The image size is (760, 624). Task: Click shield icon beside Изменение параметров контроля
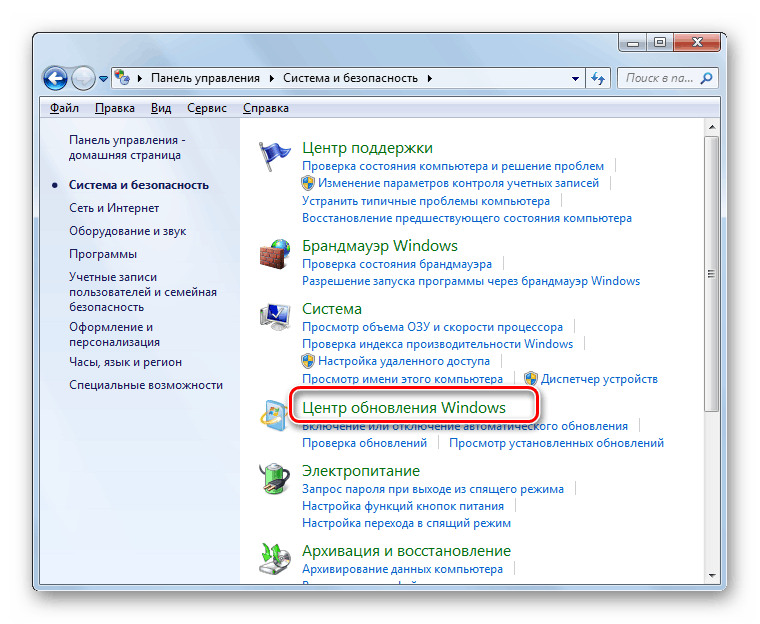point(308,183)
